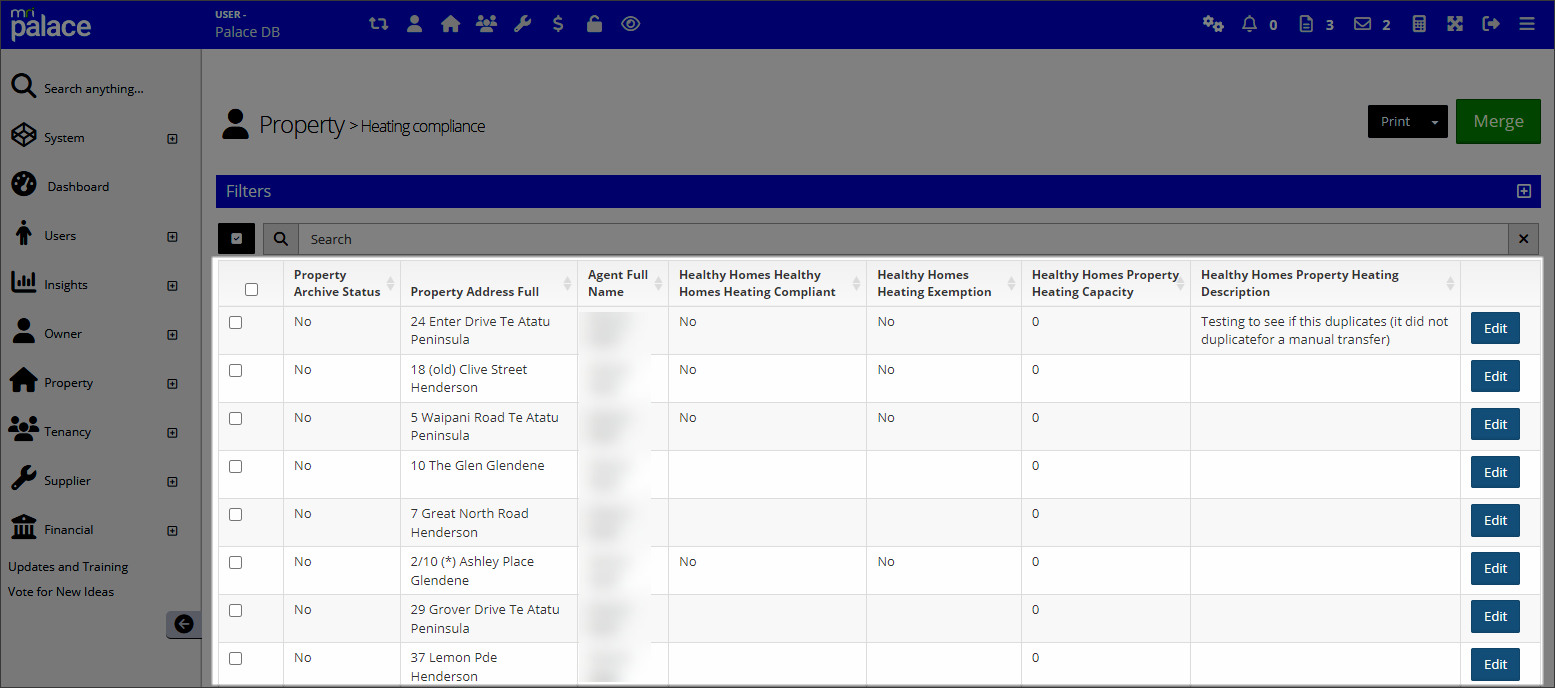Open the dollar sign icon in top toolbar
The image size is (1555, 688).
click(x=558, y=24)
